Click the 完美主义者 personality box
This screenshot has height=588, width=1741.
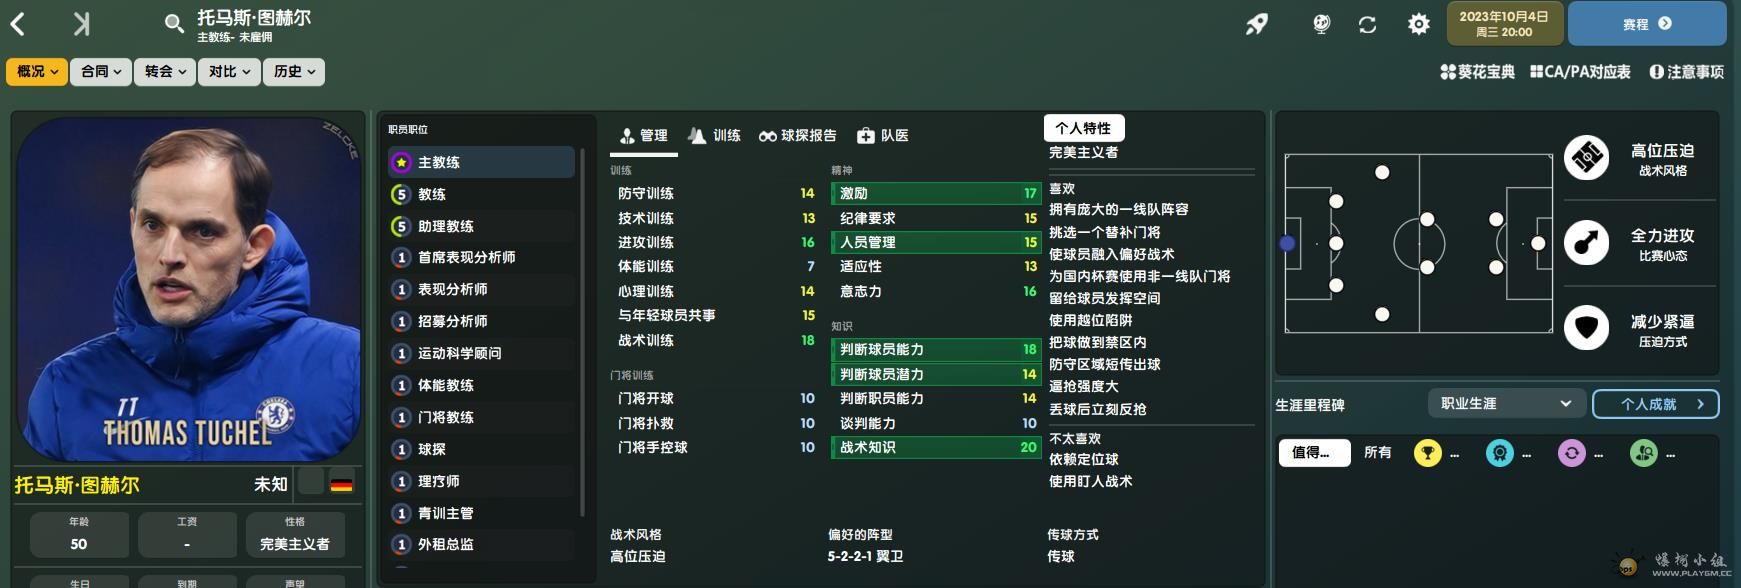click(295, 534)
